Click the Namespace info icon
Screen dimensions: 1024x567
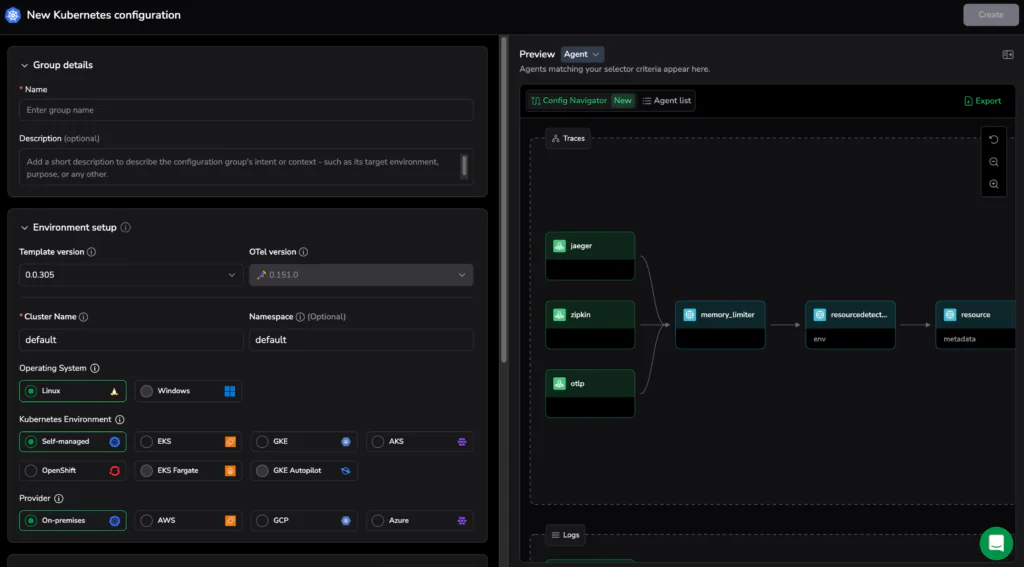(x=300, y=317)
